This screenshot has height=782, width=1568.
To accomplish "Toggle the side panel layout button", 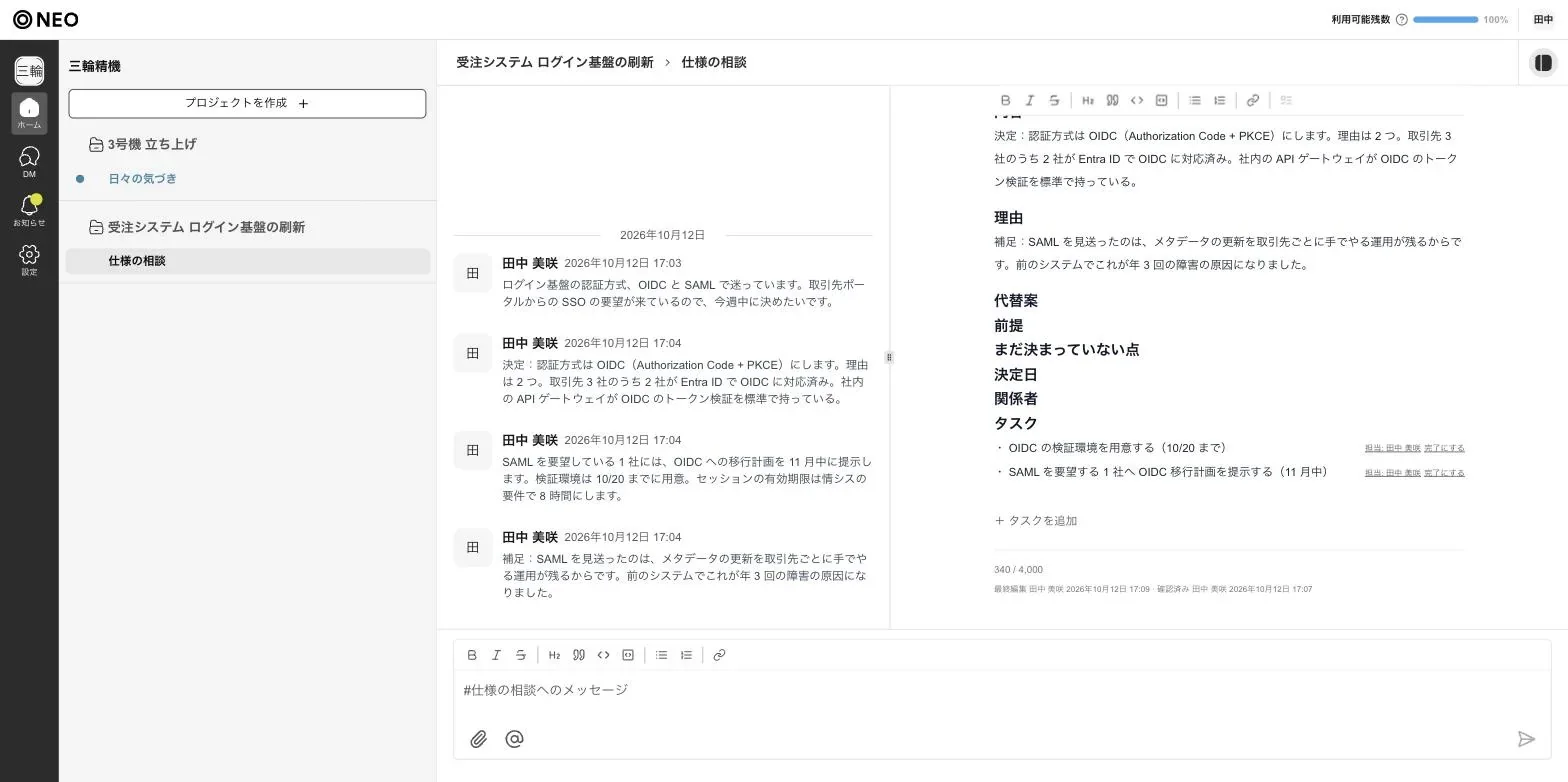I will 1543,62.
